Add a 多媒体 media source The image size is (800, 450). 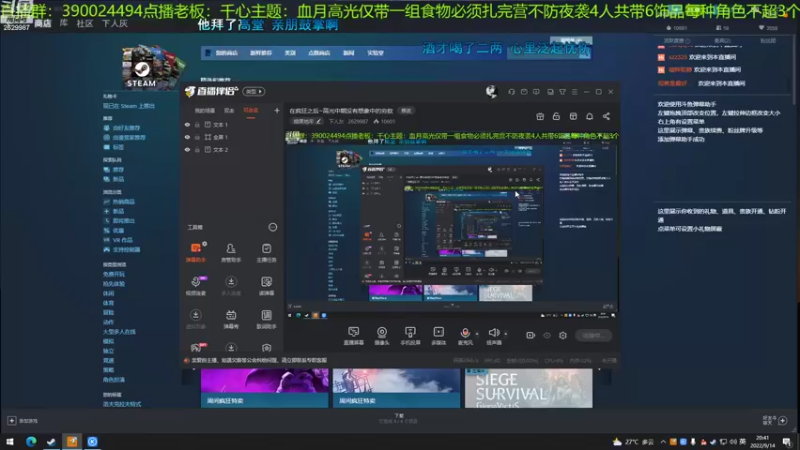click(x=439, y=336)
